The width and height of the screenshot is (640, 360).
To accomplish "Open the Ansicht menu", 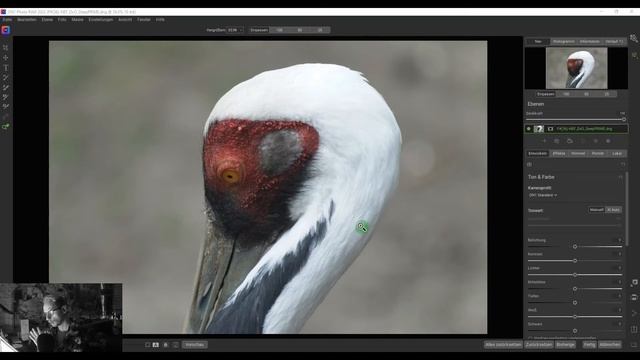I will pyautogui.click(x=125, y=20).
